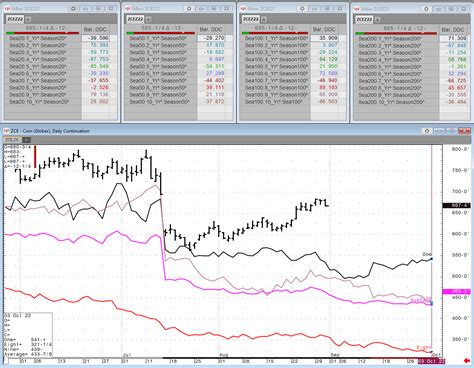Select ZCI222 tab in Sea50 monitor window
This screenshot has height=368, width=474.
136,19
